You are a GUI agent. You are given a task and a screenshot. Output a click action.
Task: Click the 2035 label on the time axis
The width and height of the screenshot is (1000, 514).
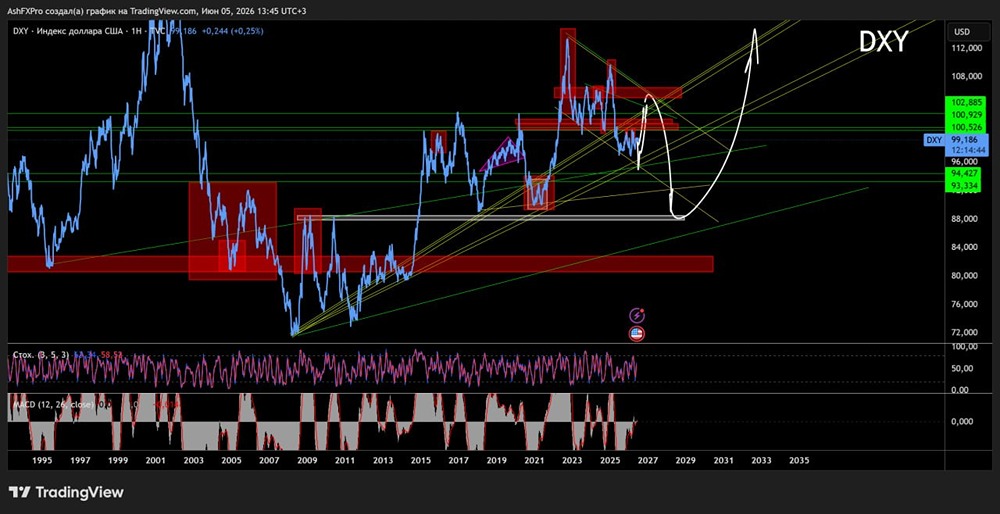tap(798, 460)
